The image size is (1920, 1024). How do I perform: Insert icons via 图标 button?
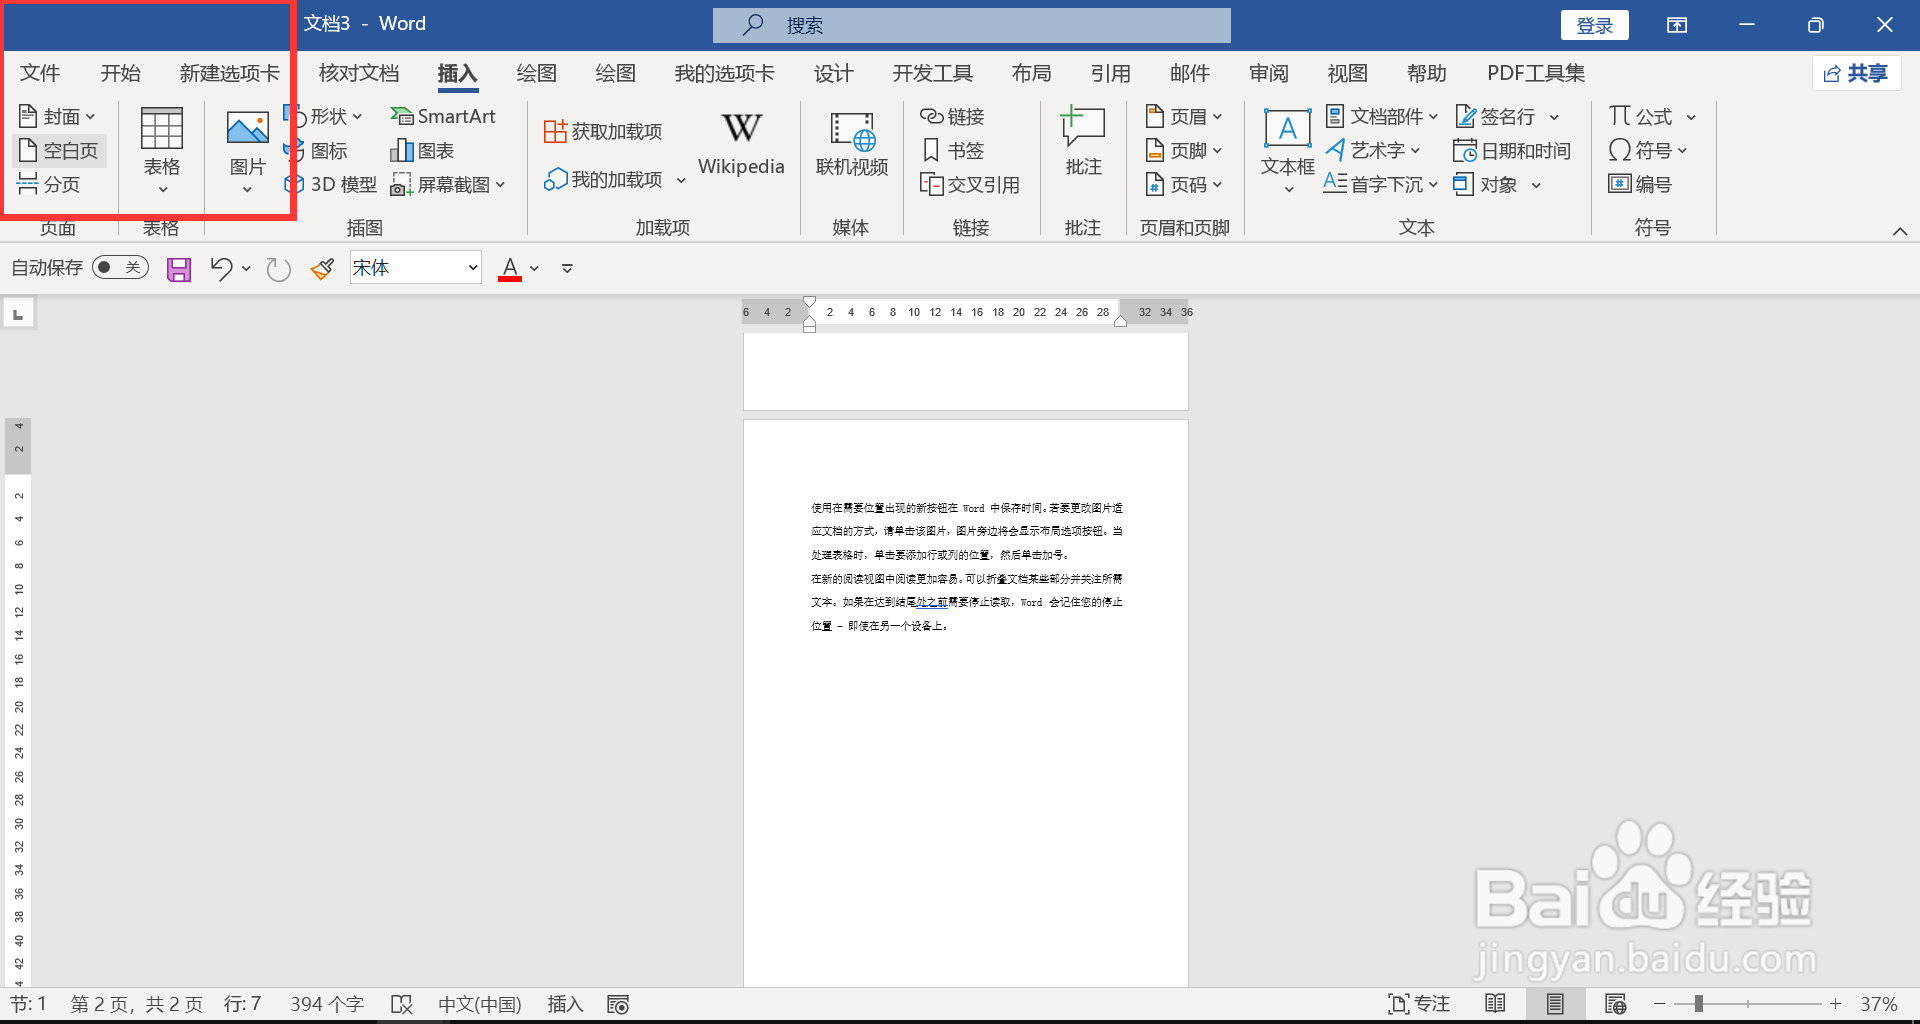tap(317, 151)
